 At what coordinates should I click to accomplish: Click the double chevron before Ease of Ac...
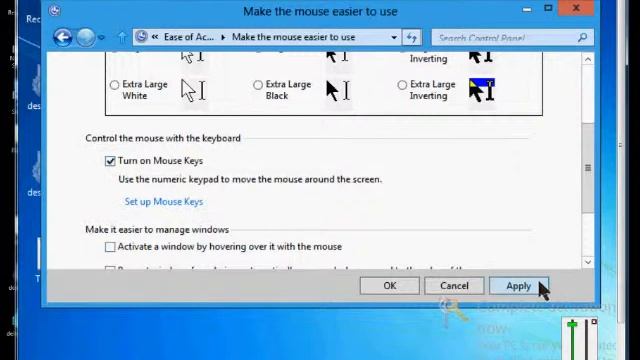(x=155, y=37)
